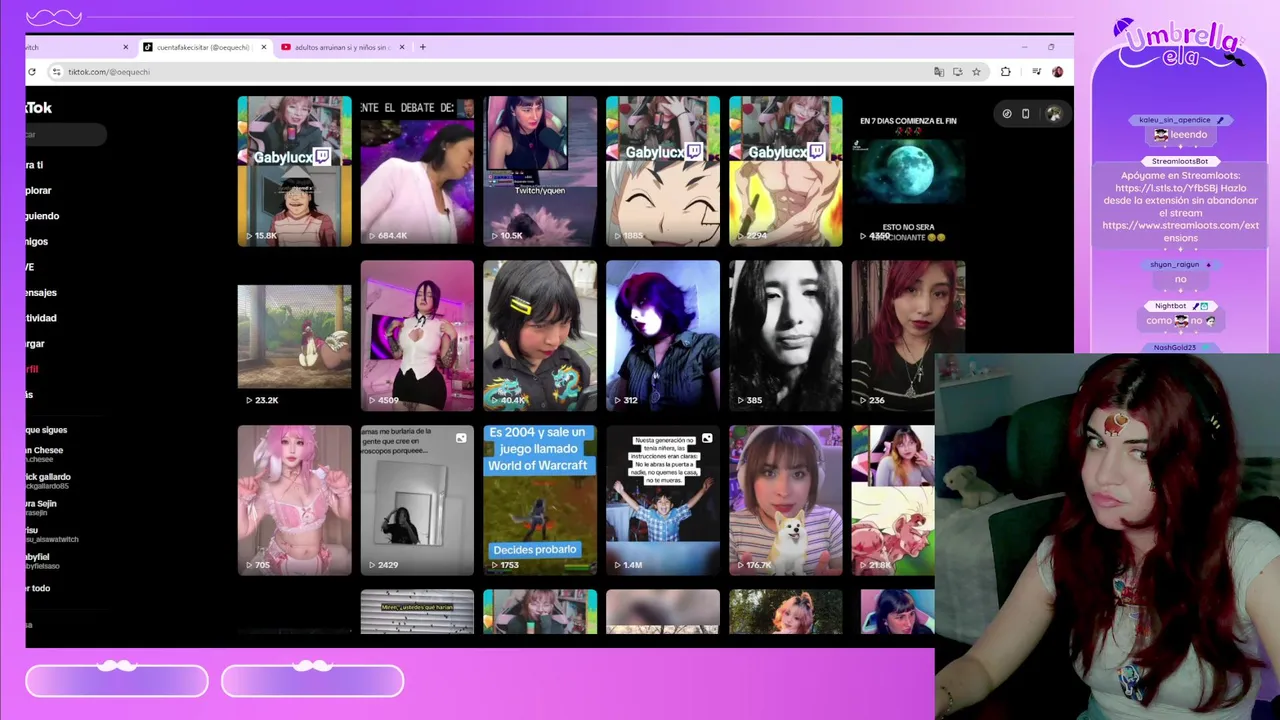Viewport: 1280px width, 720px height.
Task: Open the streamloots.com/extensions link in chat
Action: click(x=1181, y=232)
